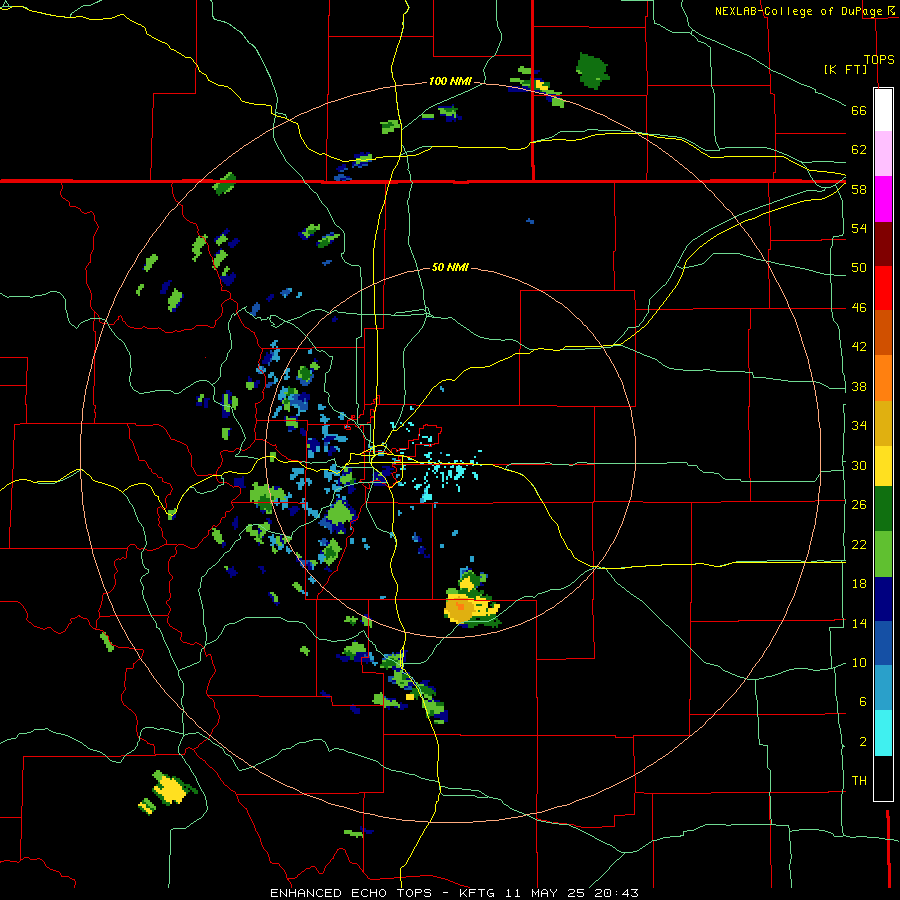Click the "TOPS" legend heading
Screen dimensions: 900x900
coord(879,59)
